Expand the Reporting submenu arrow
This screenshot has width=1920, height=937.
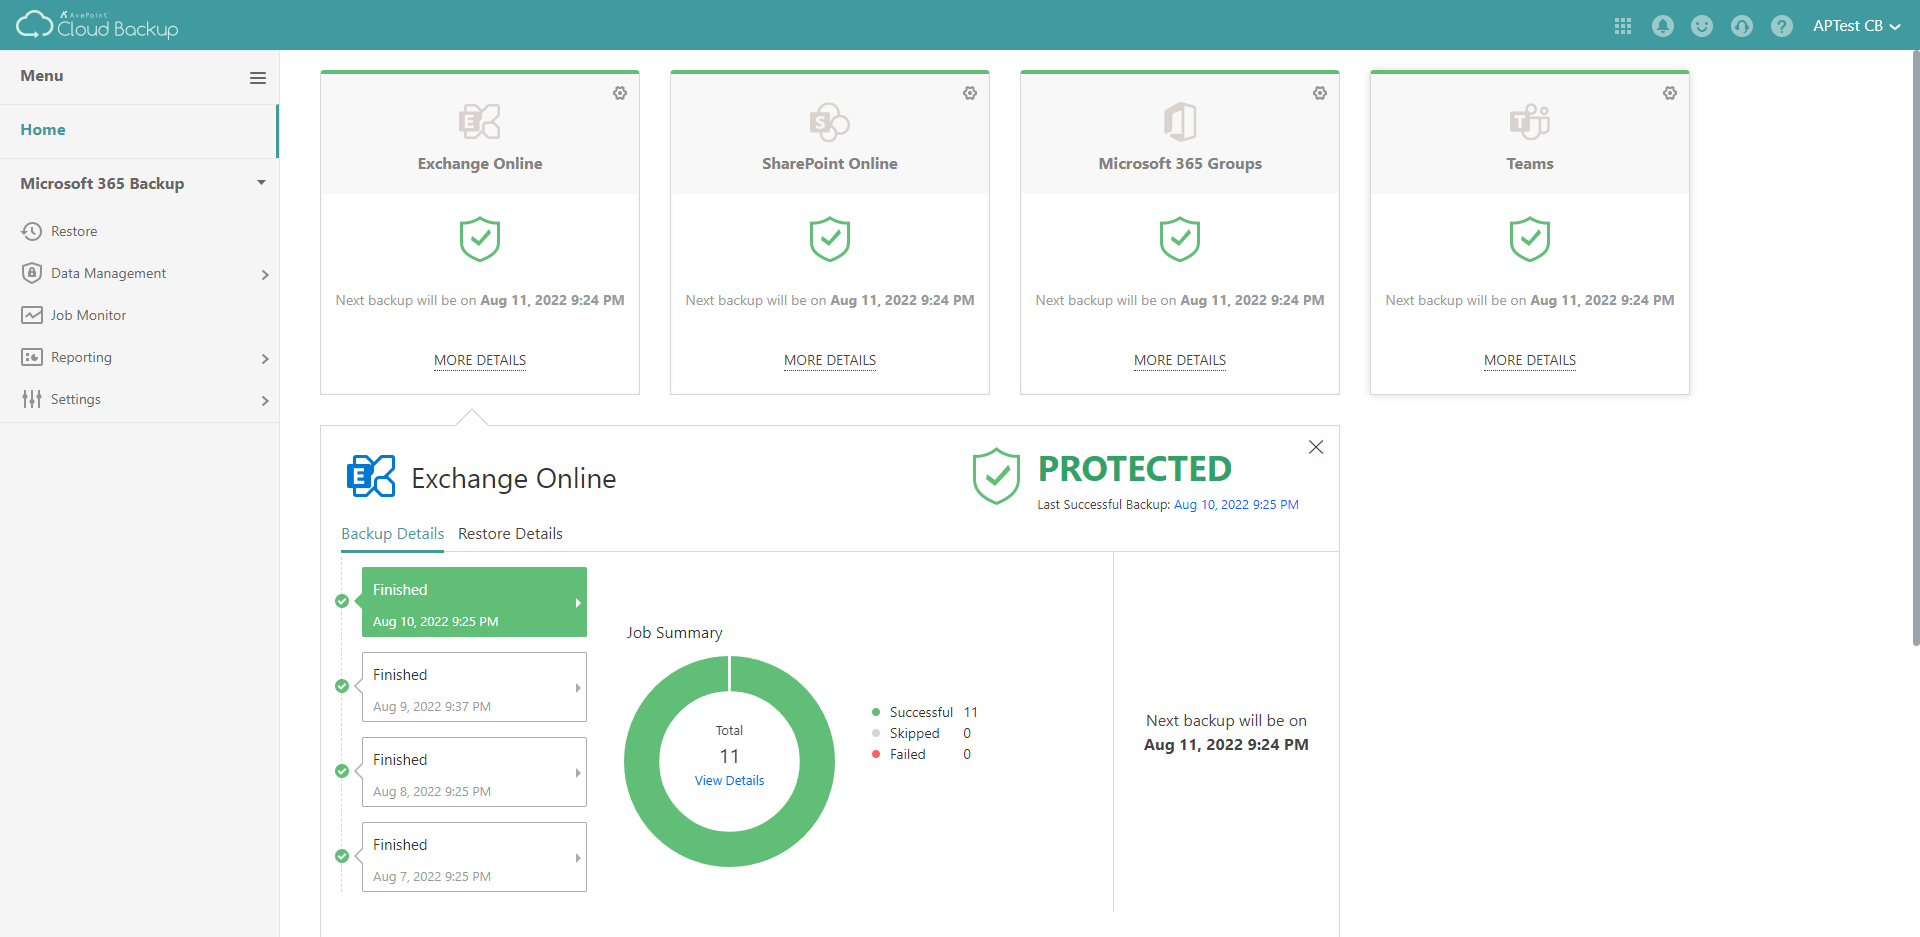(265, 358)
